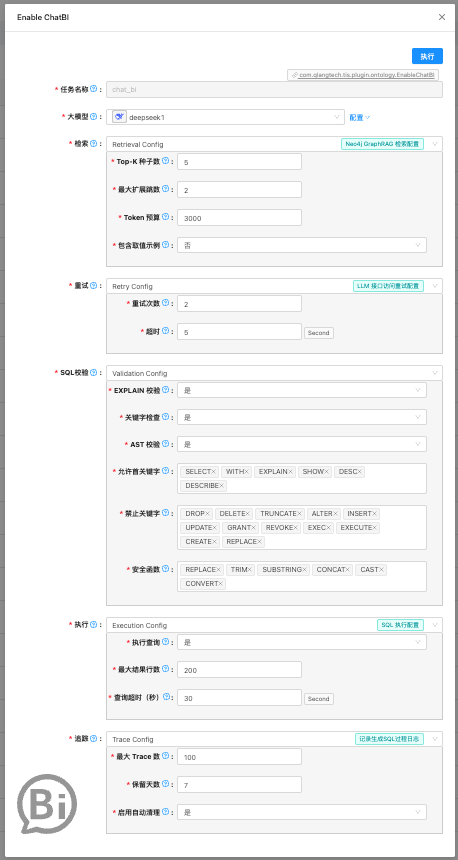Open the 配置 link beside model selector
This screenshot has height=860, width=458.
[x=360, y=117]
